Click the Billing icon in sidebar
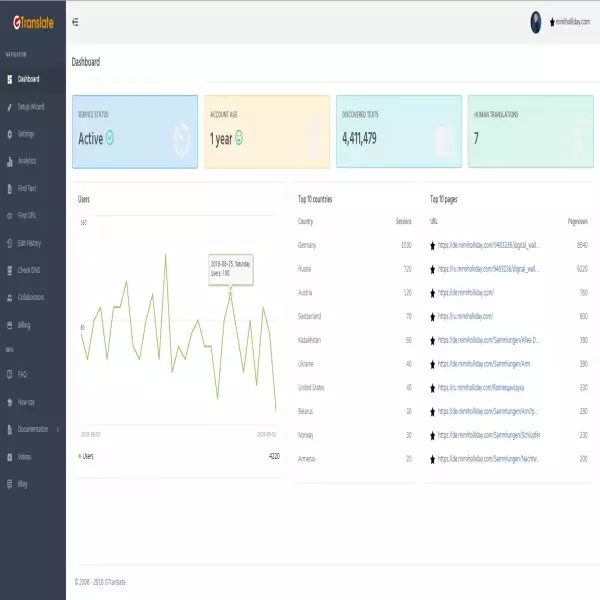The height and width of the screenshot is (600, 600). point(9,325)
